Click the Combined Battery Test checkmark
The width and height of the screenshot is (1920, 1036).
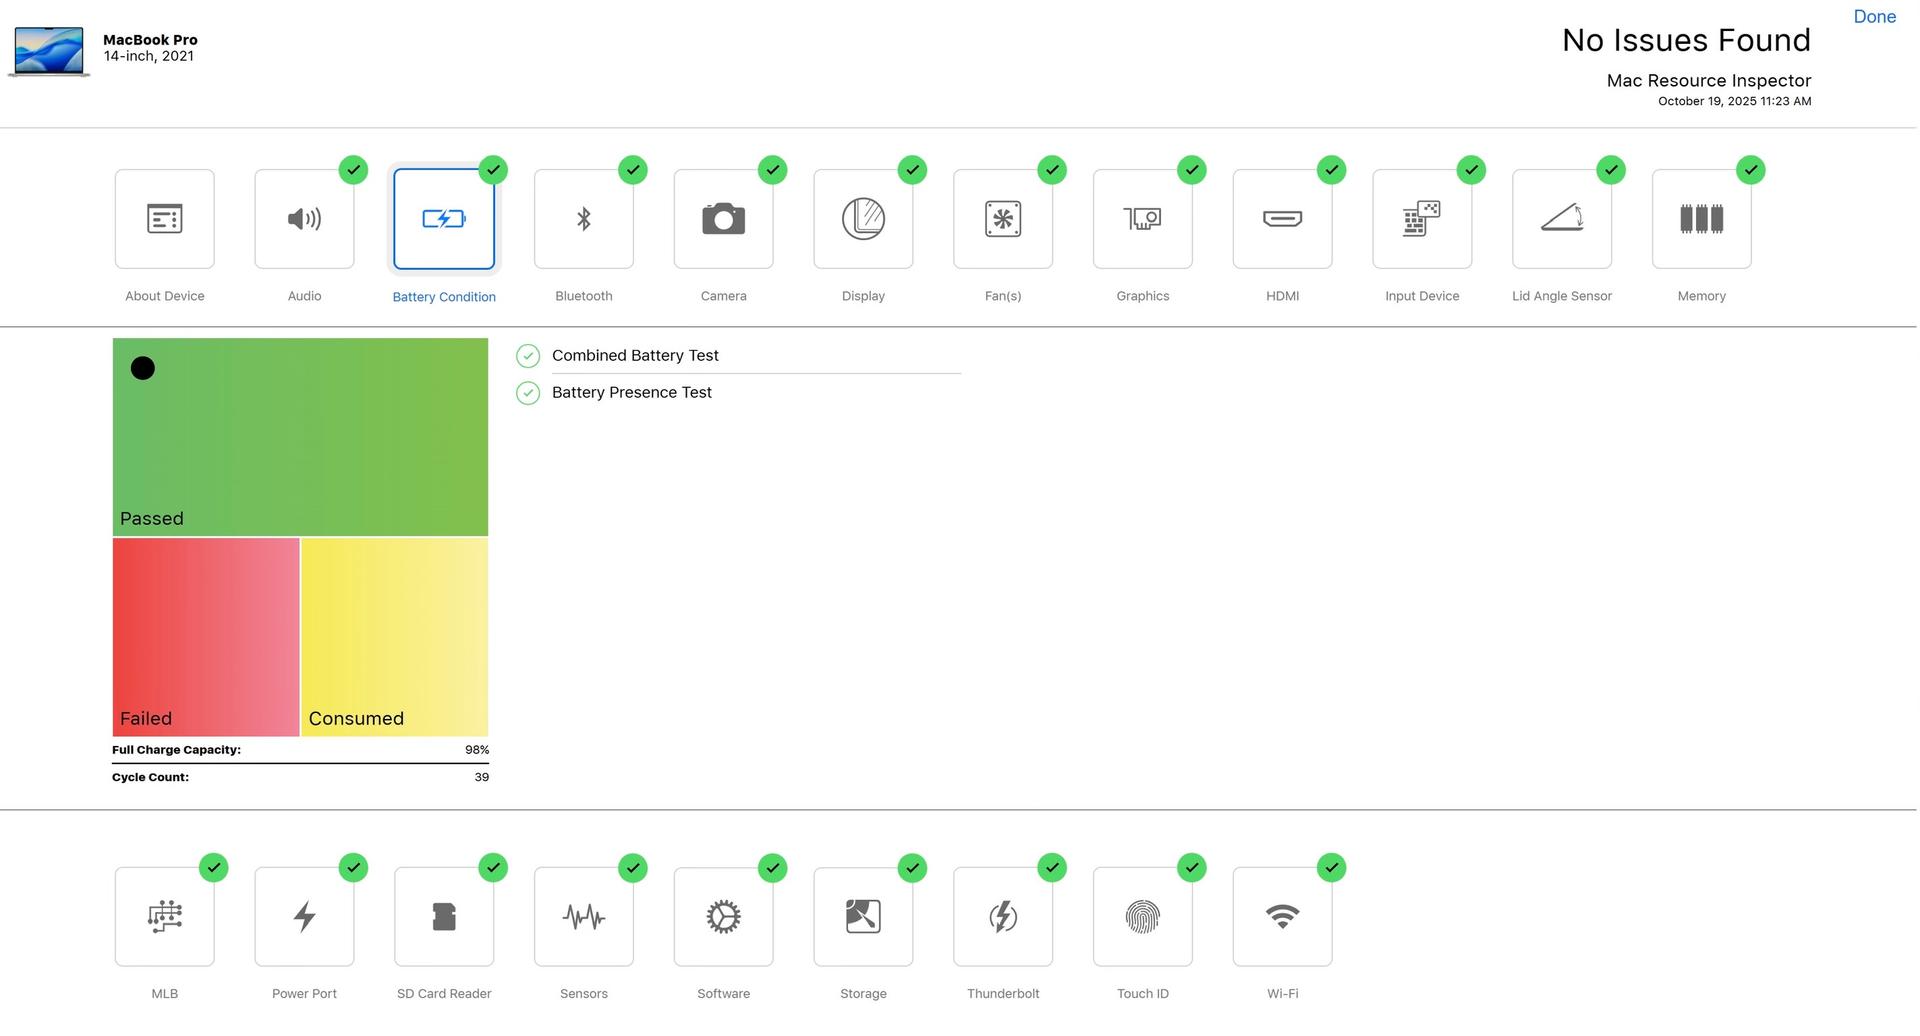(x=528, y=356)
